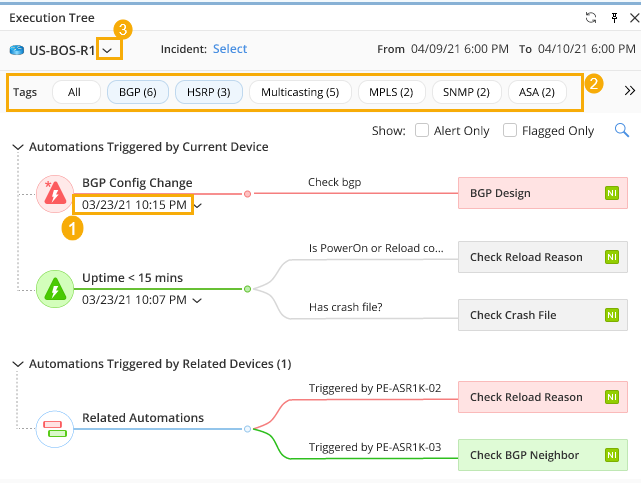Select the BGP (6) tag

tap(137, 92)
